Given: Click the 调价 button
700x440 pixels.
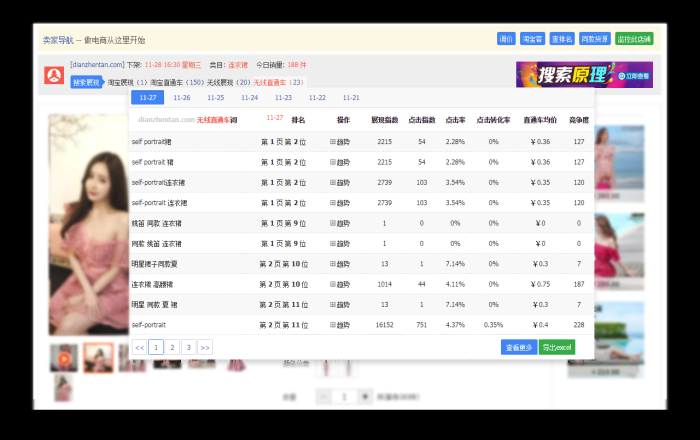Looking at the screenshot, I should pos(506,39).
